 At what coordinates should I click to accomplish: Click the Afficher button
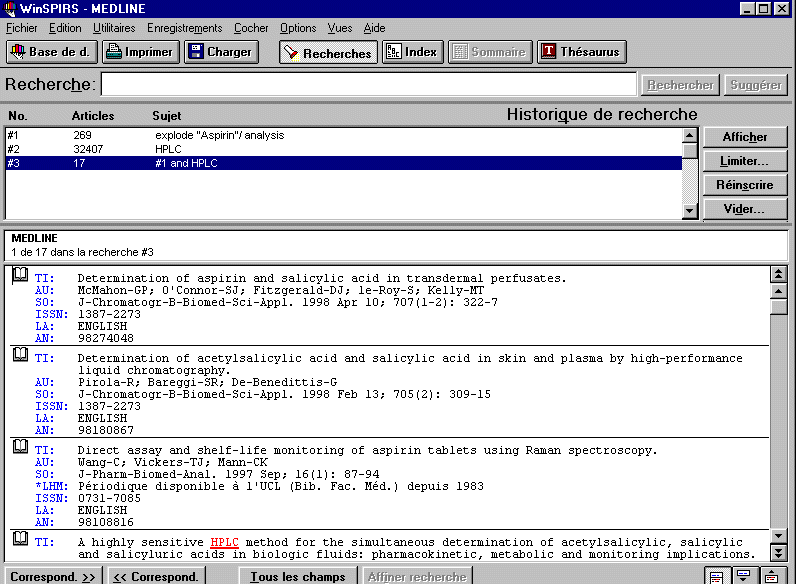[x=745, y=137]
